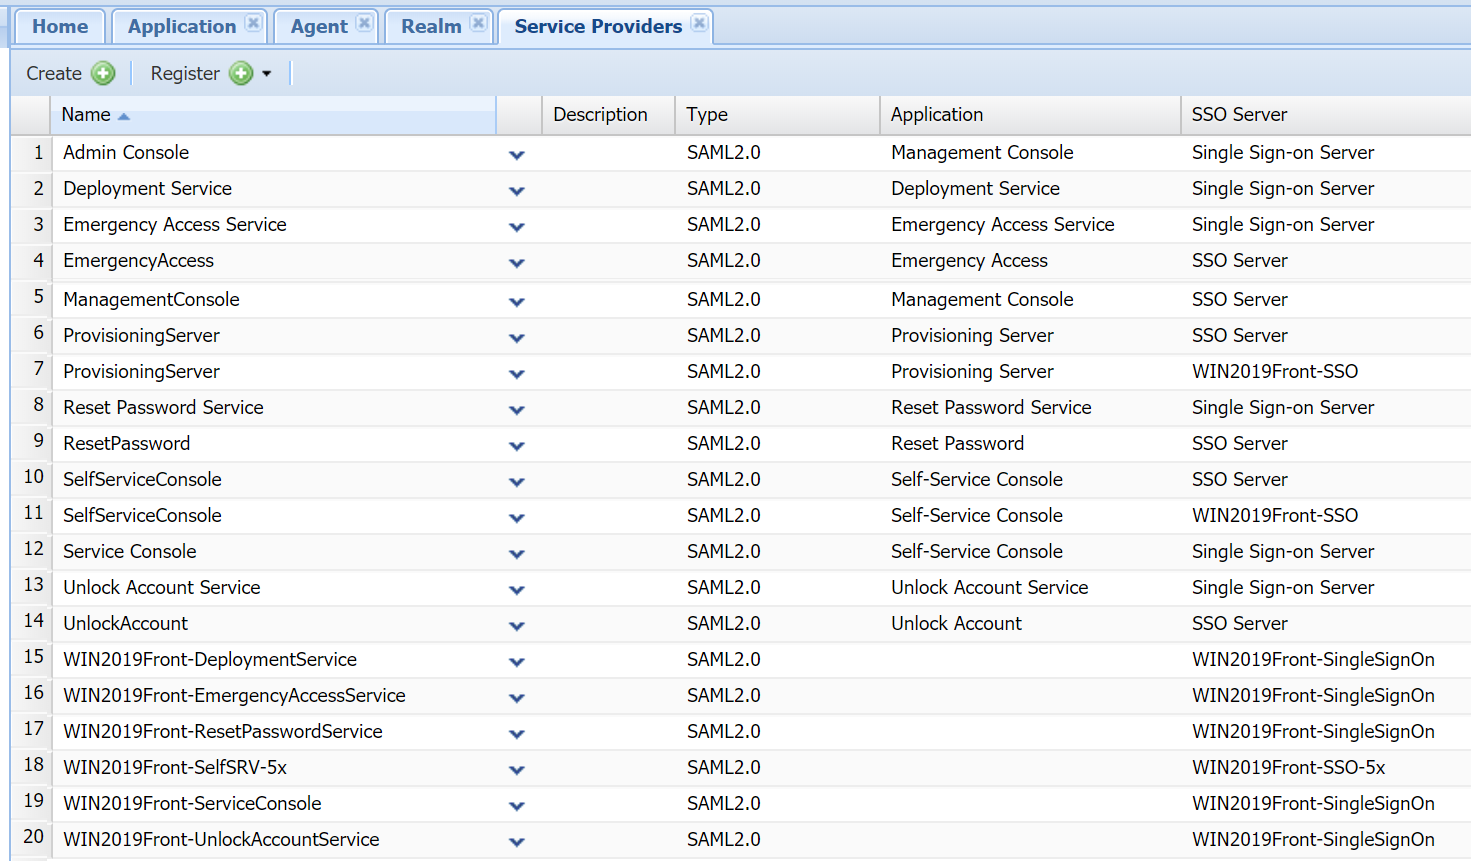Close the Application tab
The height and width of the screenshot is (866, 1479).
[x=254, y=23]
